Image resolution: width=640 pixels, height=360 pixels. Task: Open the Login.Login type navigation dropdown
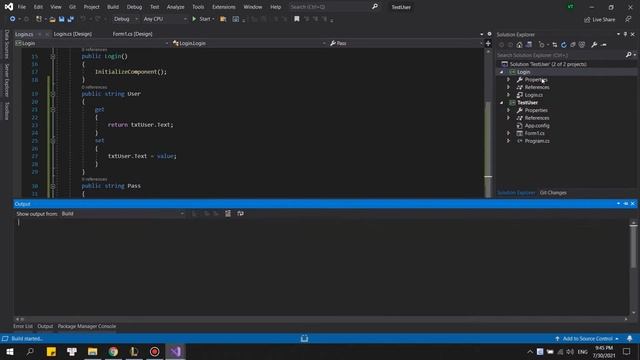[x=249, y=43]
